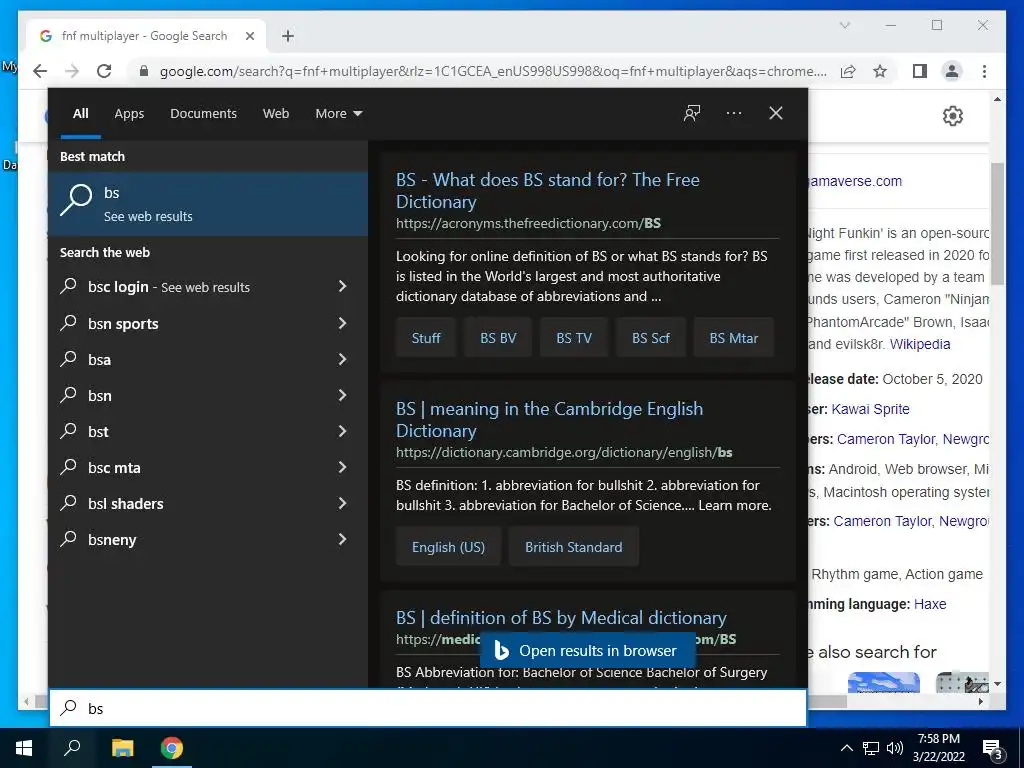1024x768 pixels.
Task: Click the Chrome taskbar icon
Action: pos(172,748)
